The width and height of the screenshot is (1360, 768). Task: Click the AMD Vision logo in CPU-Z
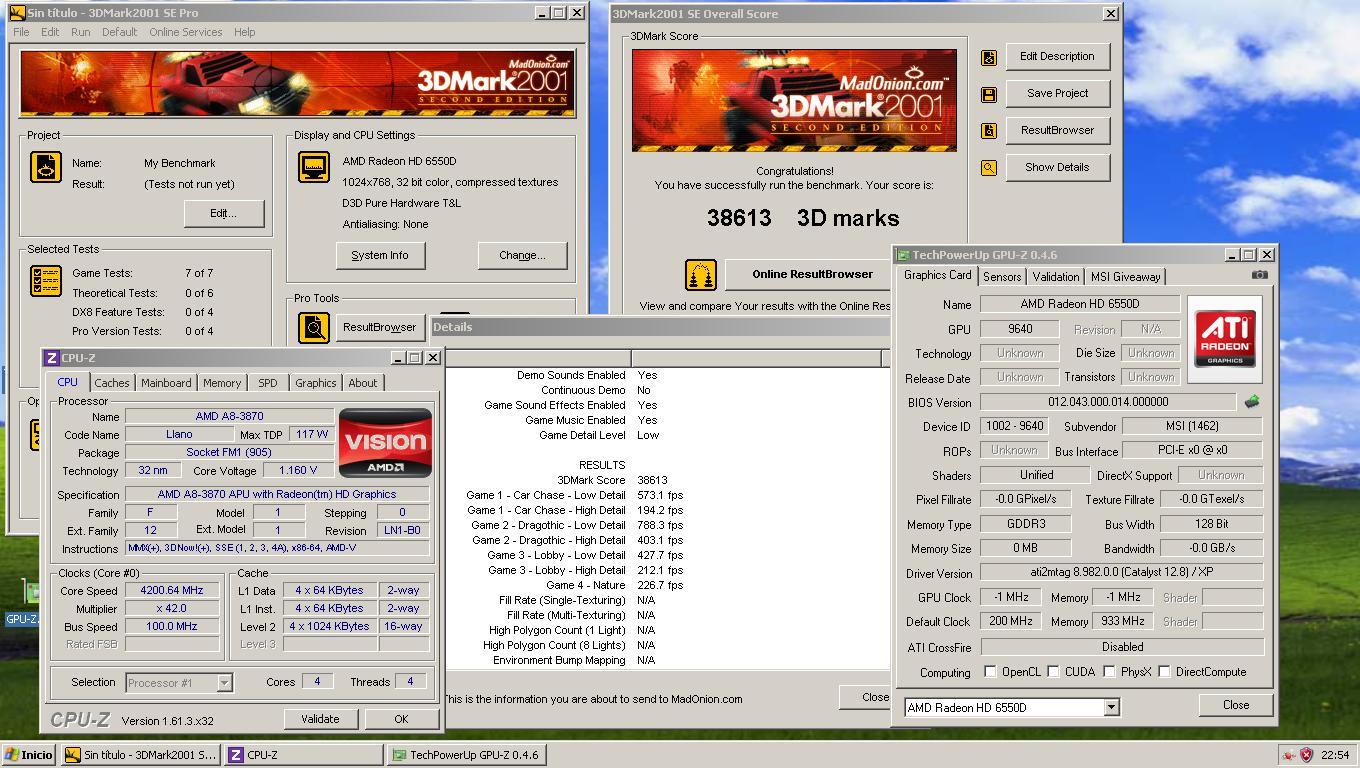[385, 442]
